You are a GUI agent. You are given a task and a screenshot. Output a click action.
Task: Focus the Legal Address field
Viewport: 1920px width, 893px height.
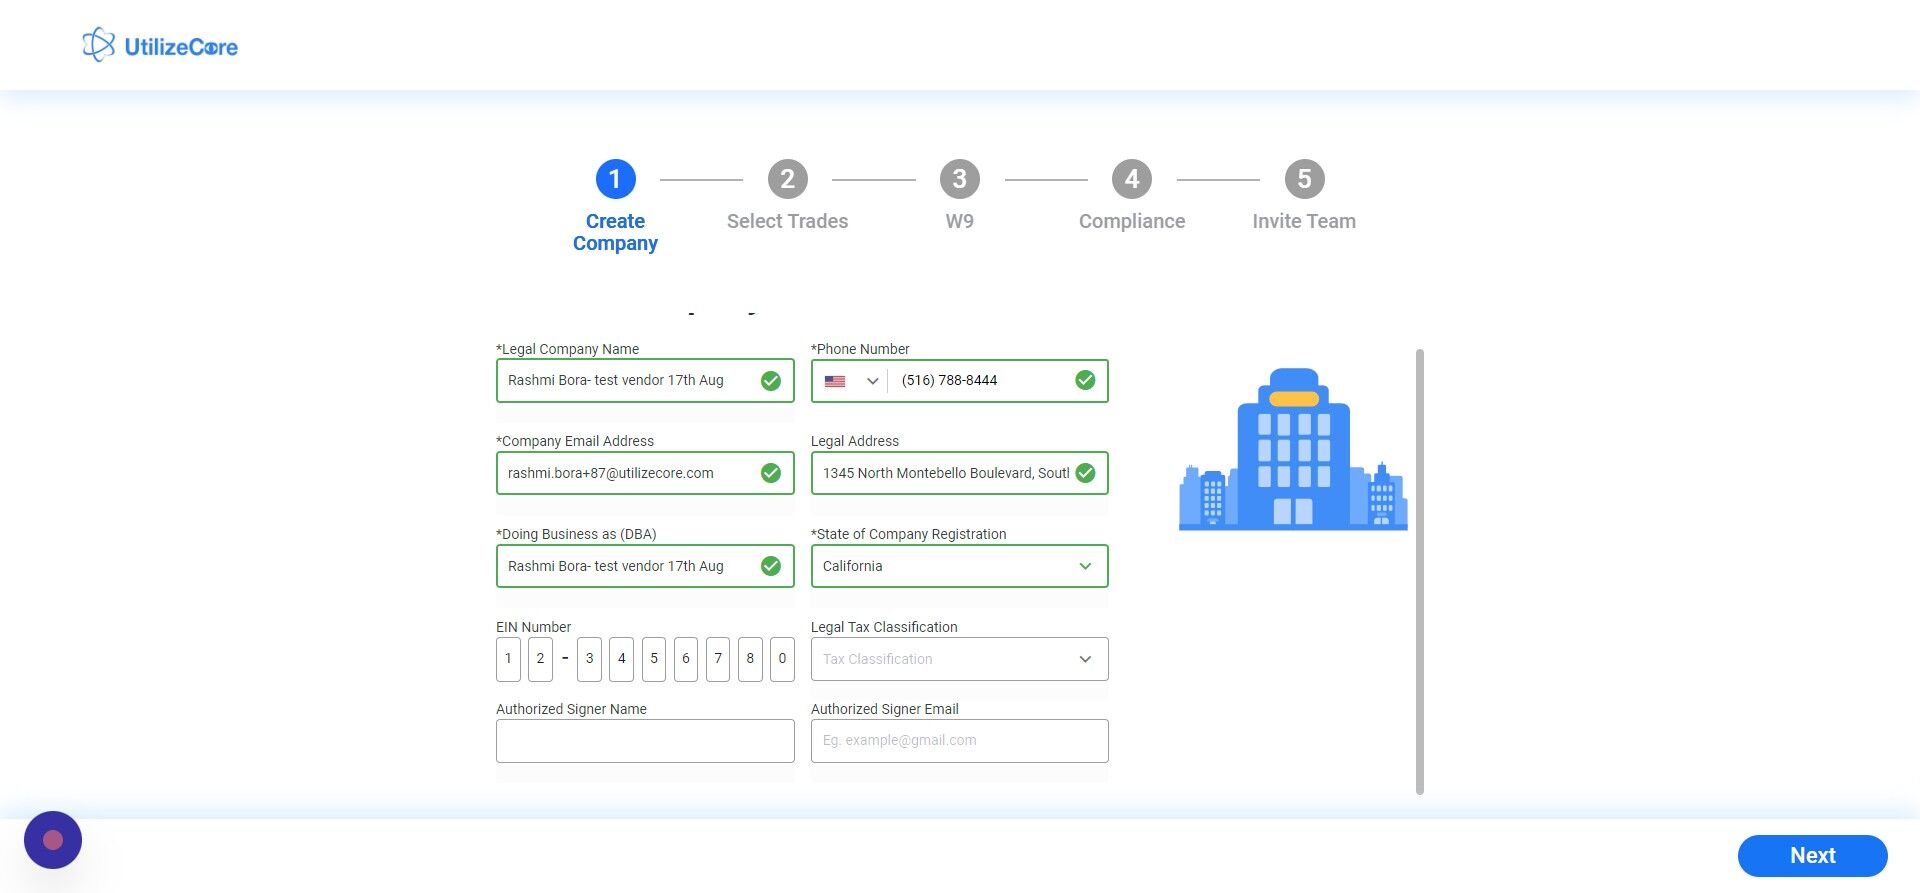click(959, 473)
